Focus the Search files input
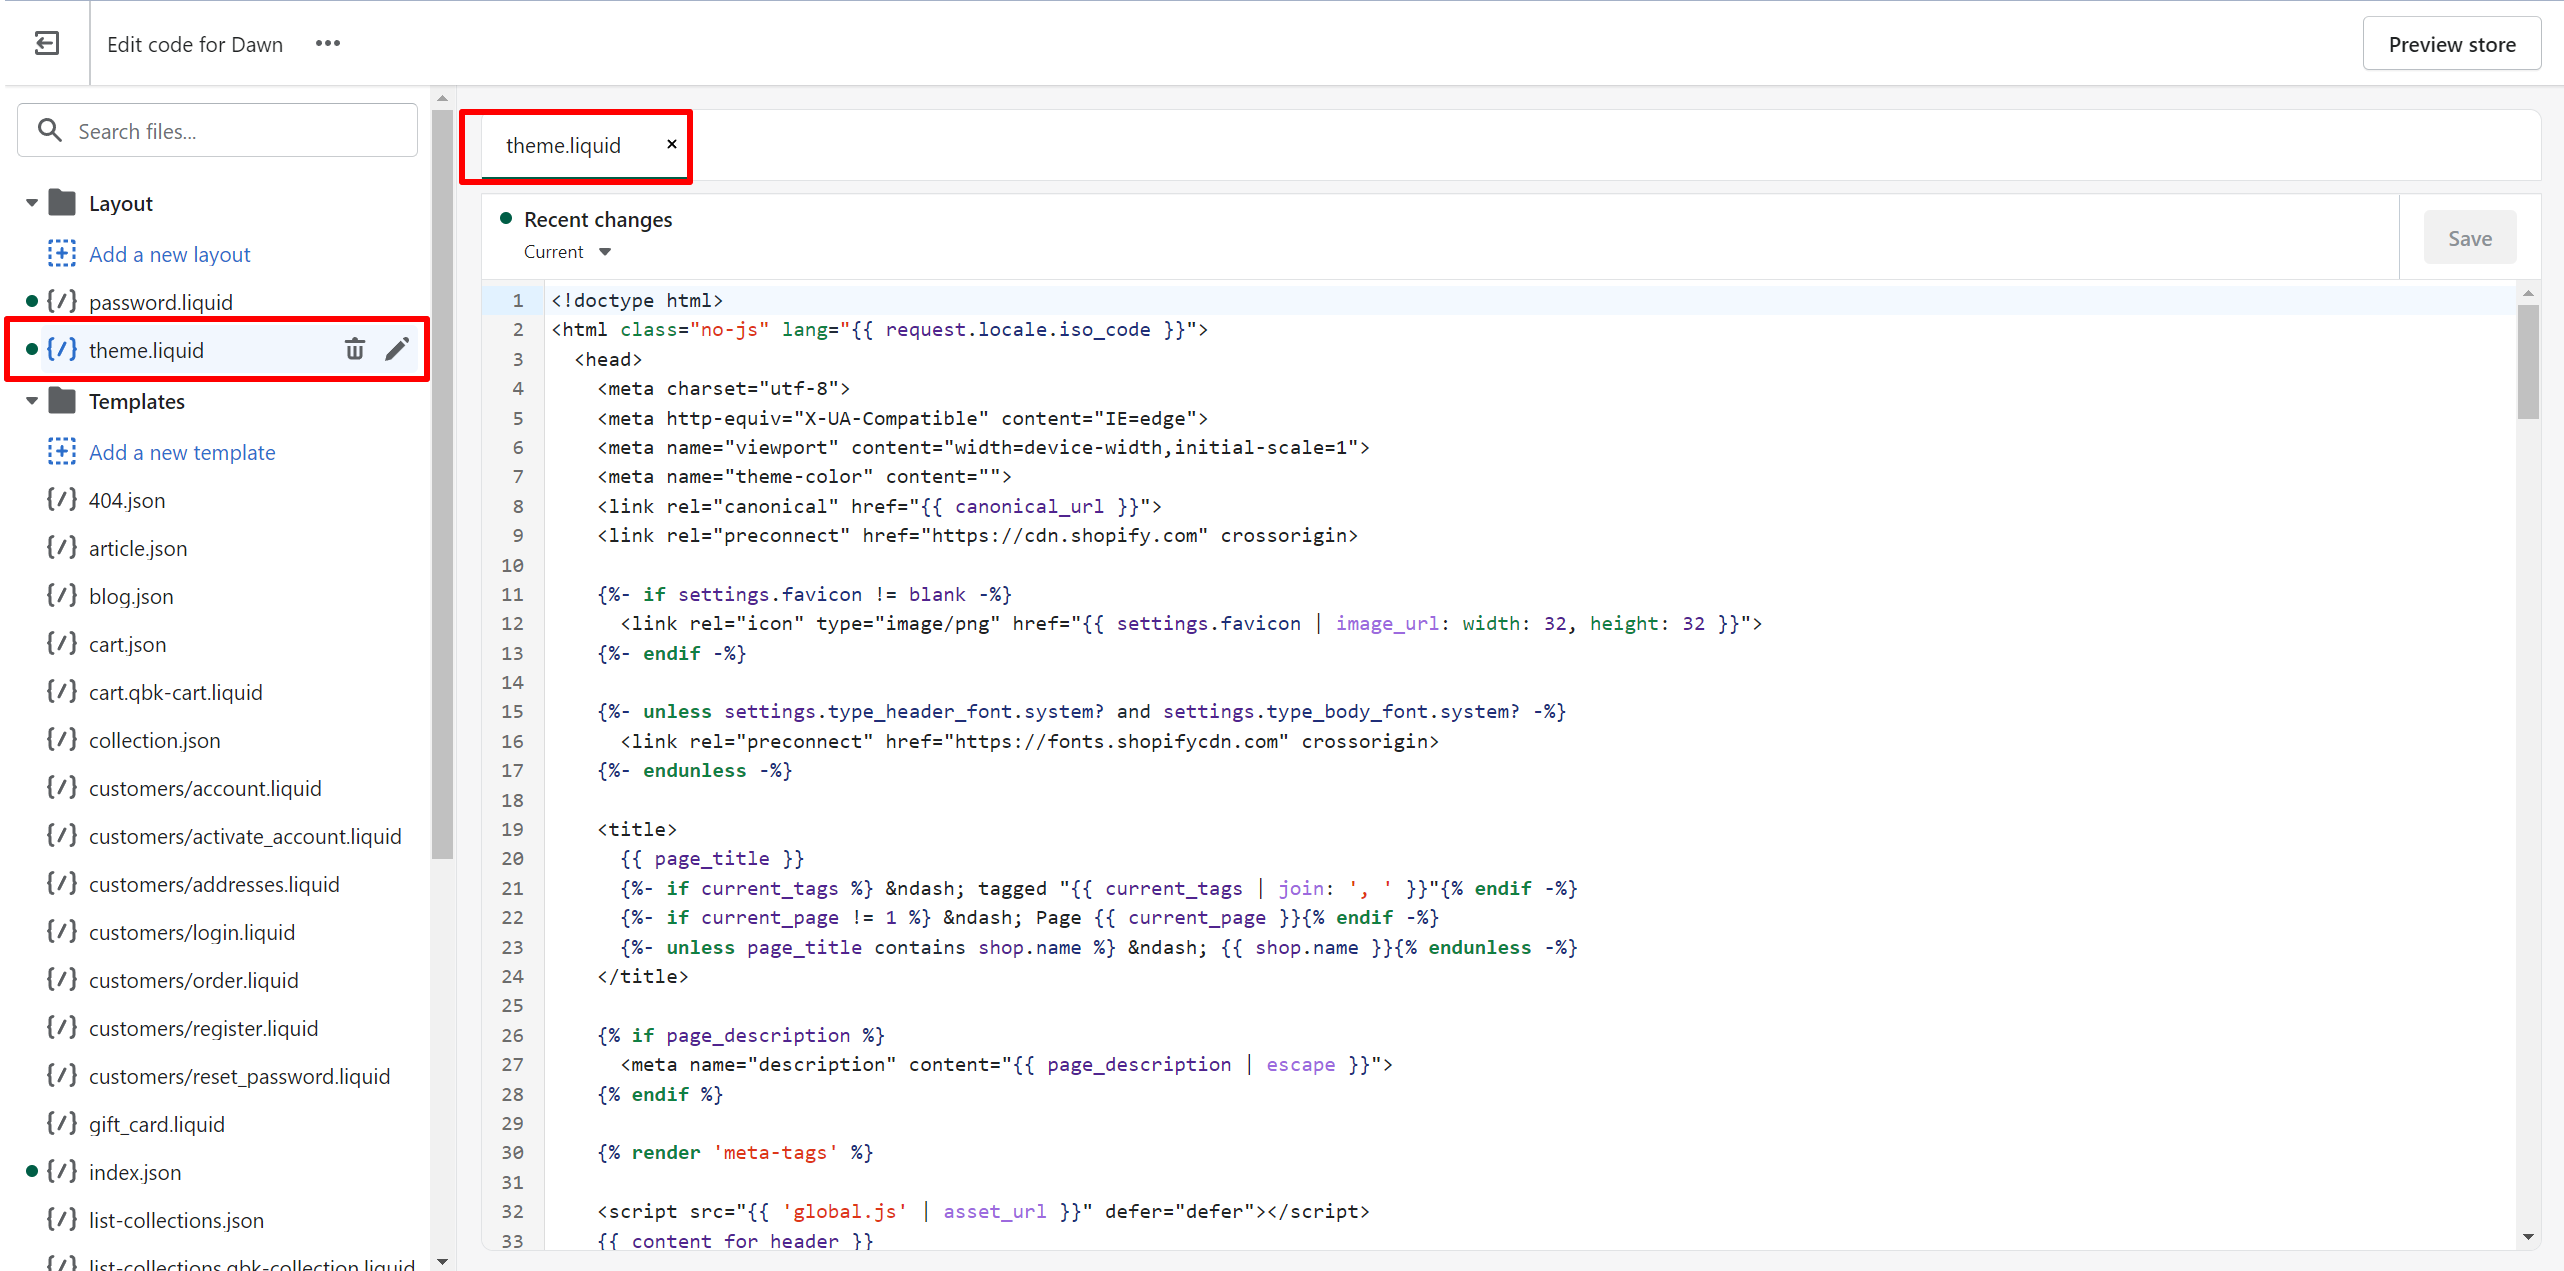This screenshot has height=1271, width=2564. [217, 131]
